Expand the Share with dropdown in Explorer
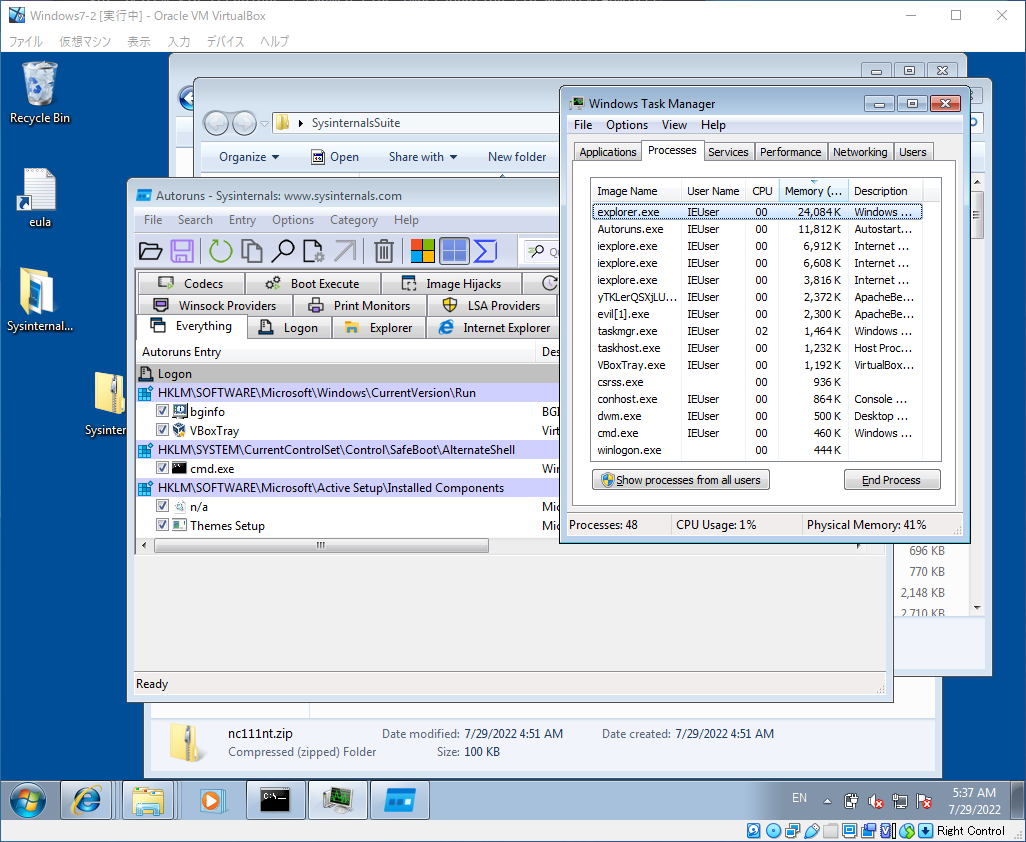Screen dimensions: 1026x842 [423, 157]
